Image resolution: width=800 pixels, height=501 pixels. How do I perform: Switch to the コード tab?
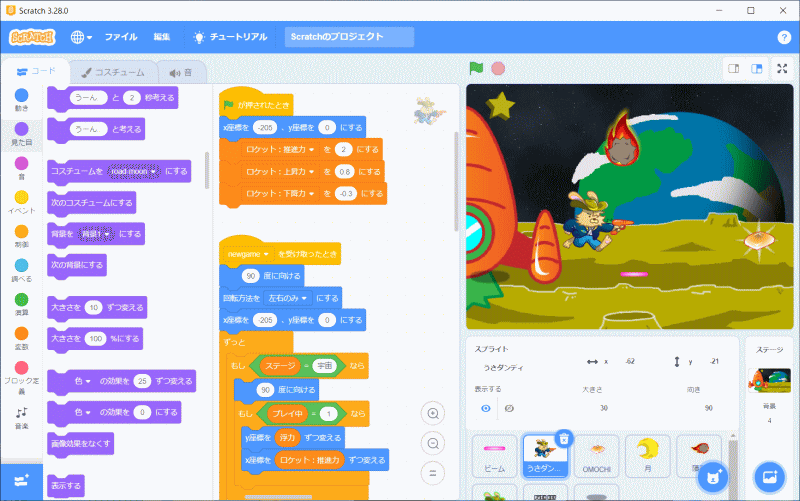pos(36,71)
